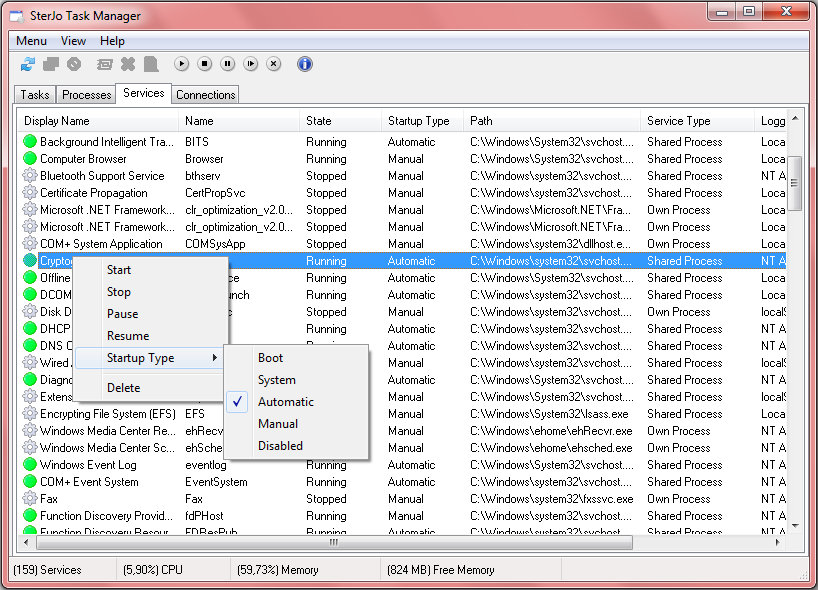Image resolution: width=818 pixels, height=590 pixels.
Task: Click the resume service toolbar icon
Action: pyautogui.click(x=250, y=64)
